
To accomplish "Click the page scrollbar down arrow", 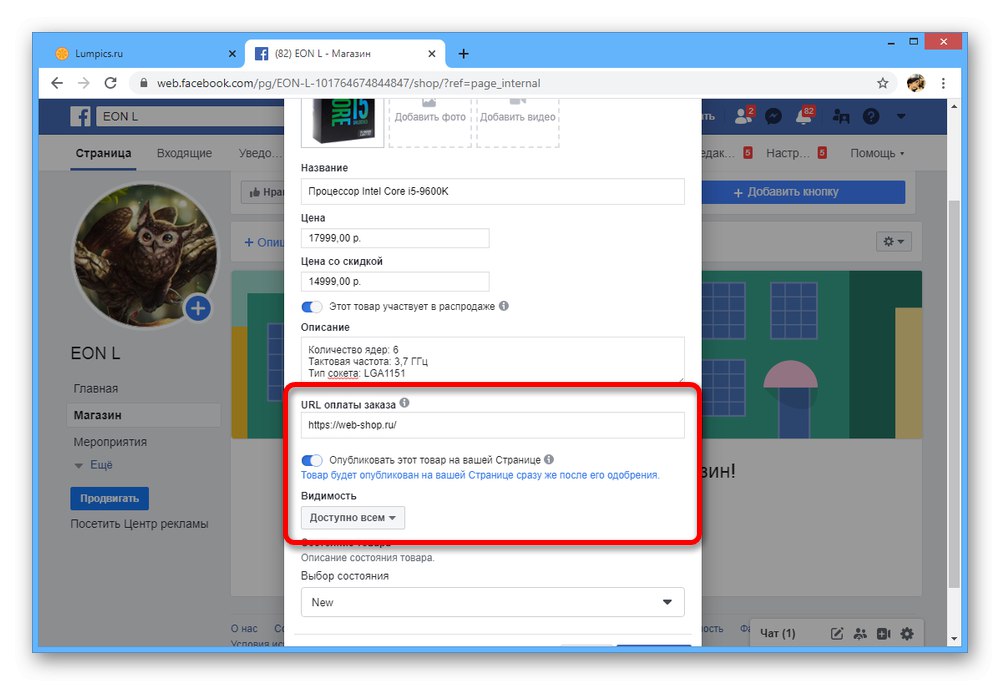I will point(954,638).
